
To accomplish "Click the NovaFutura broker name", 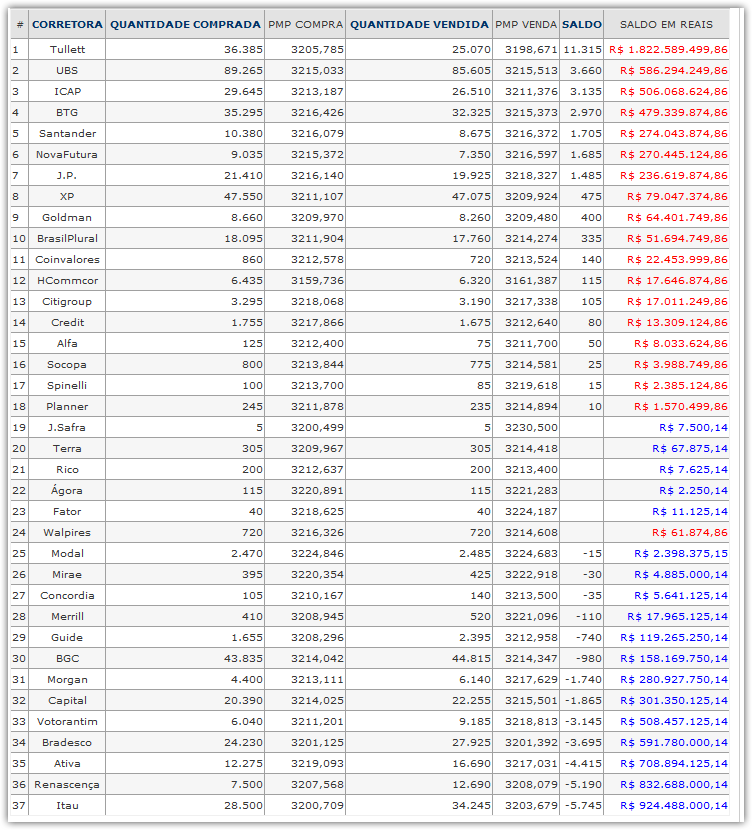I will tap(67, 155).
